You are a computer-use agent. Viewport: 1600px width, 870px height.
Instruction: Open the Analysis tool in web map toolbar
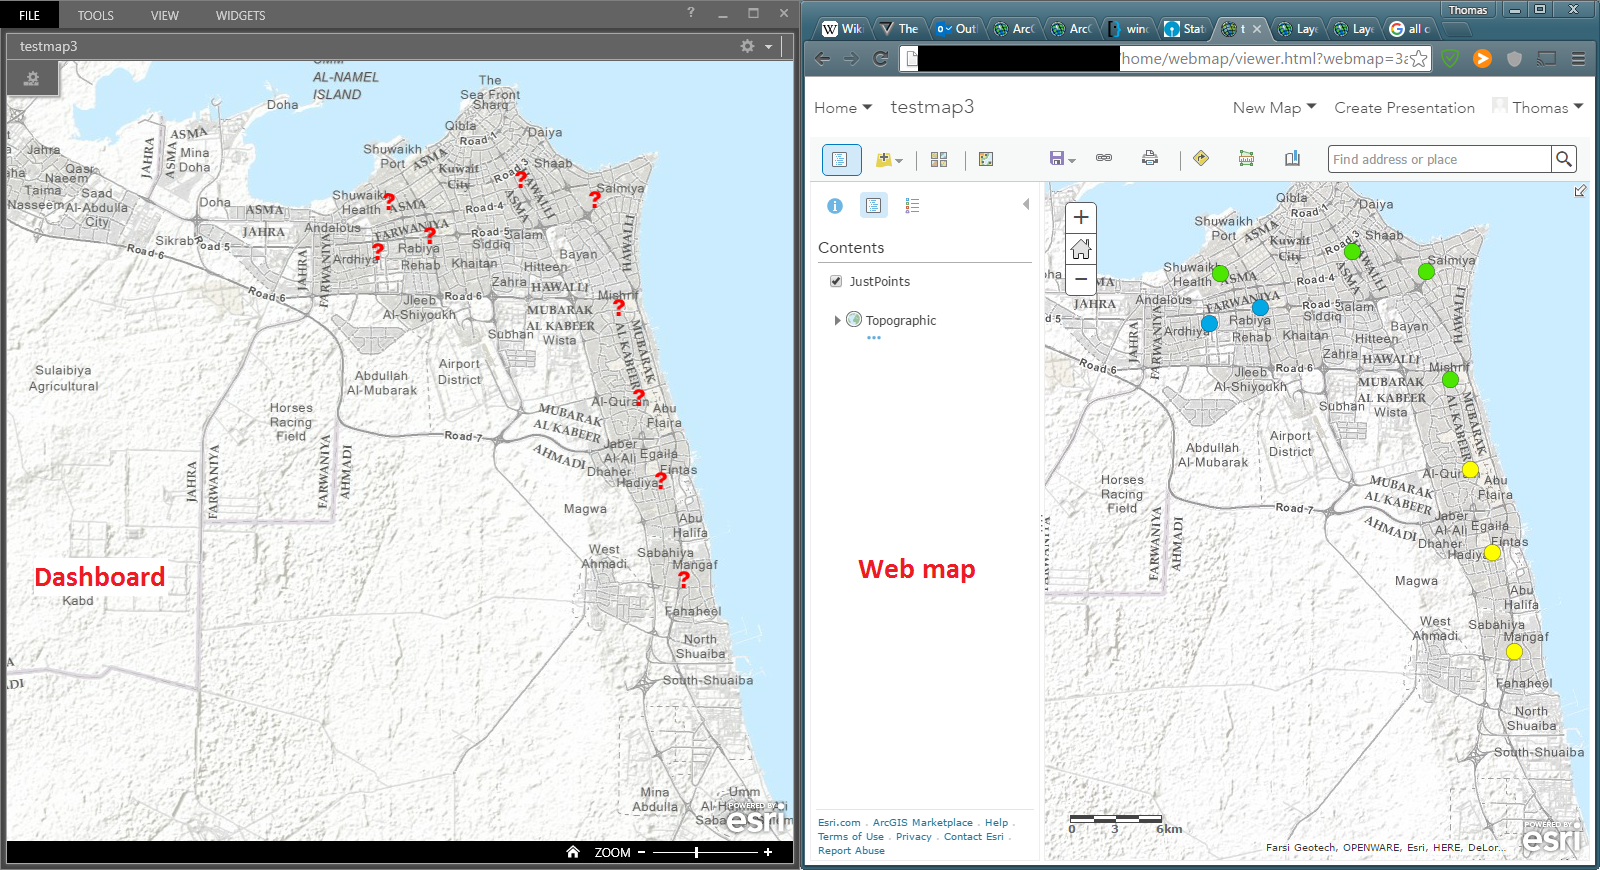[x=986, y=159]
